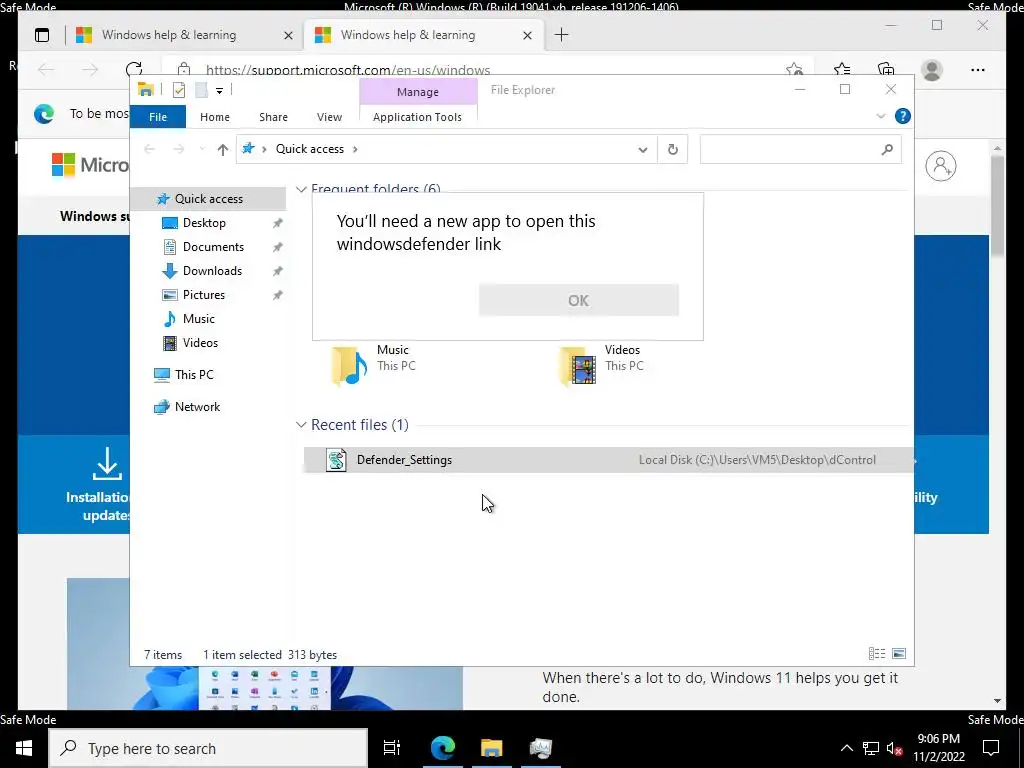The image size is (1024, 768).
Task: Open Edge Collections
Action: click(x=886, y=70)
